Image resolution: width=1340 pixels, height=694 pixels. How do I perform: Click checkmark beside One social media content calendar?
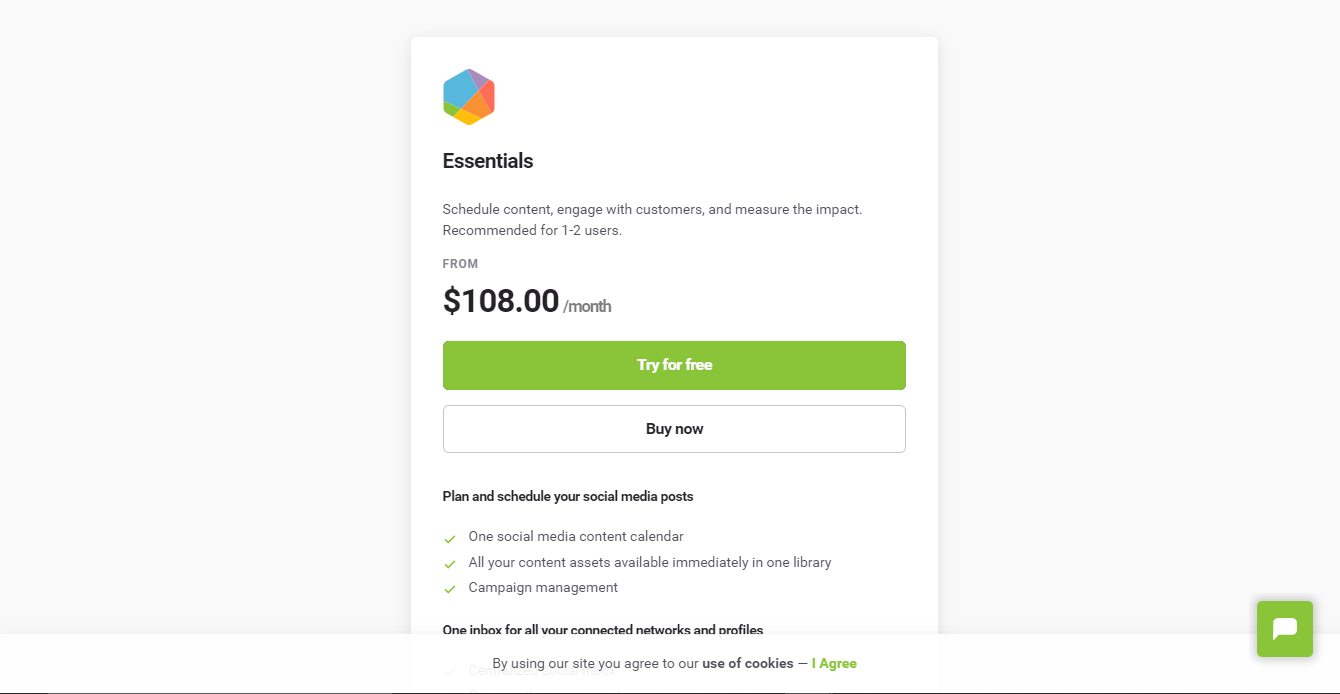[450, 539]
